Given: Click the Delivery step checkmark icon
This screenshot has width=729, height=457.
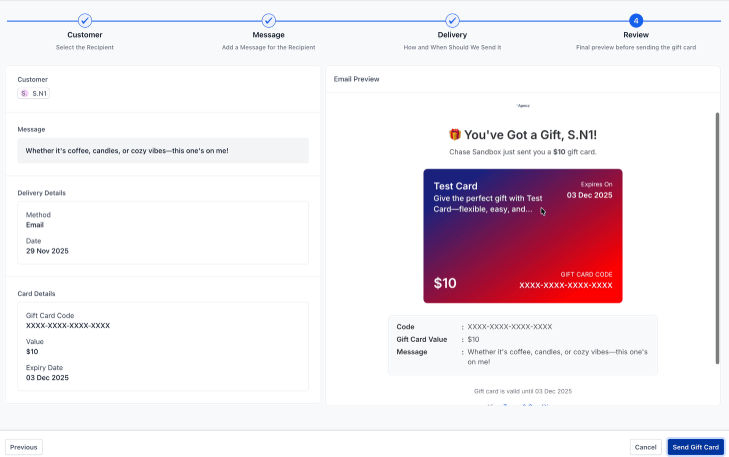Looking at the screenshot, I should pos(452,20).
